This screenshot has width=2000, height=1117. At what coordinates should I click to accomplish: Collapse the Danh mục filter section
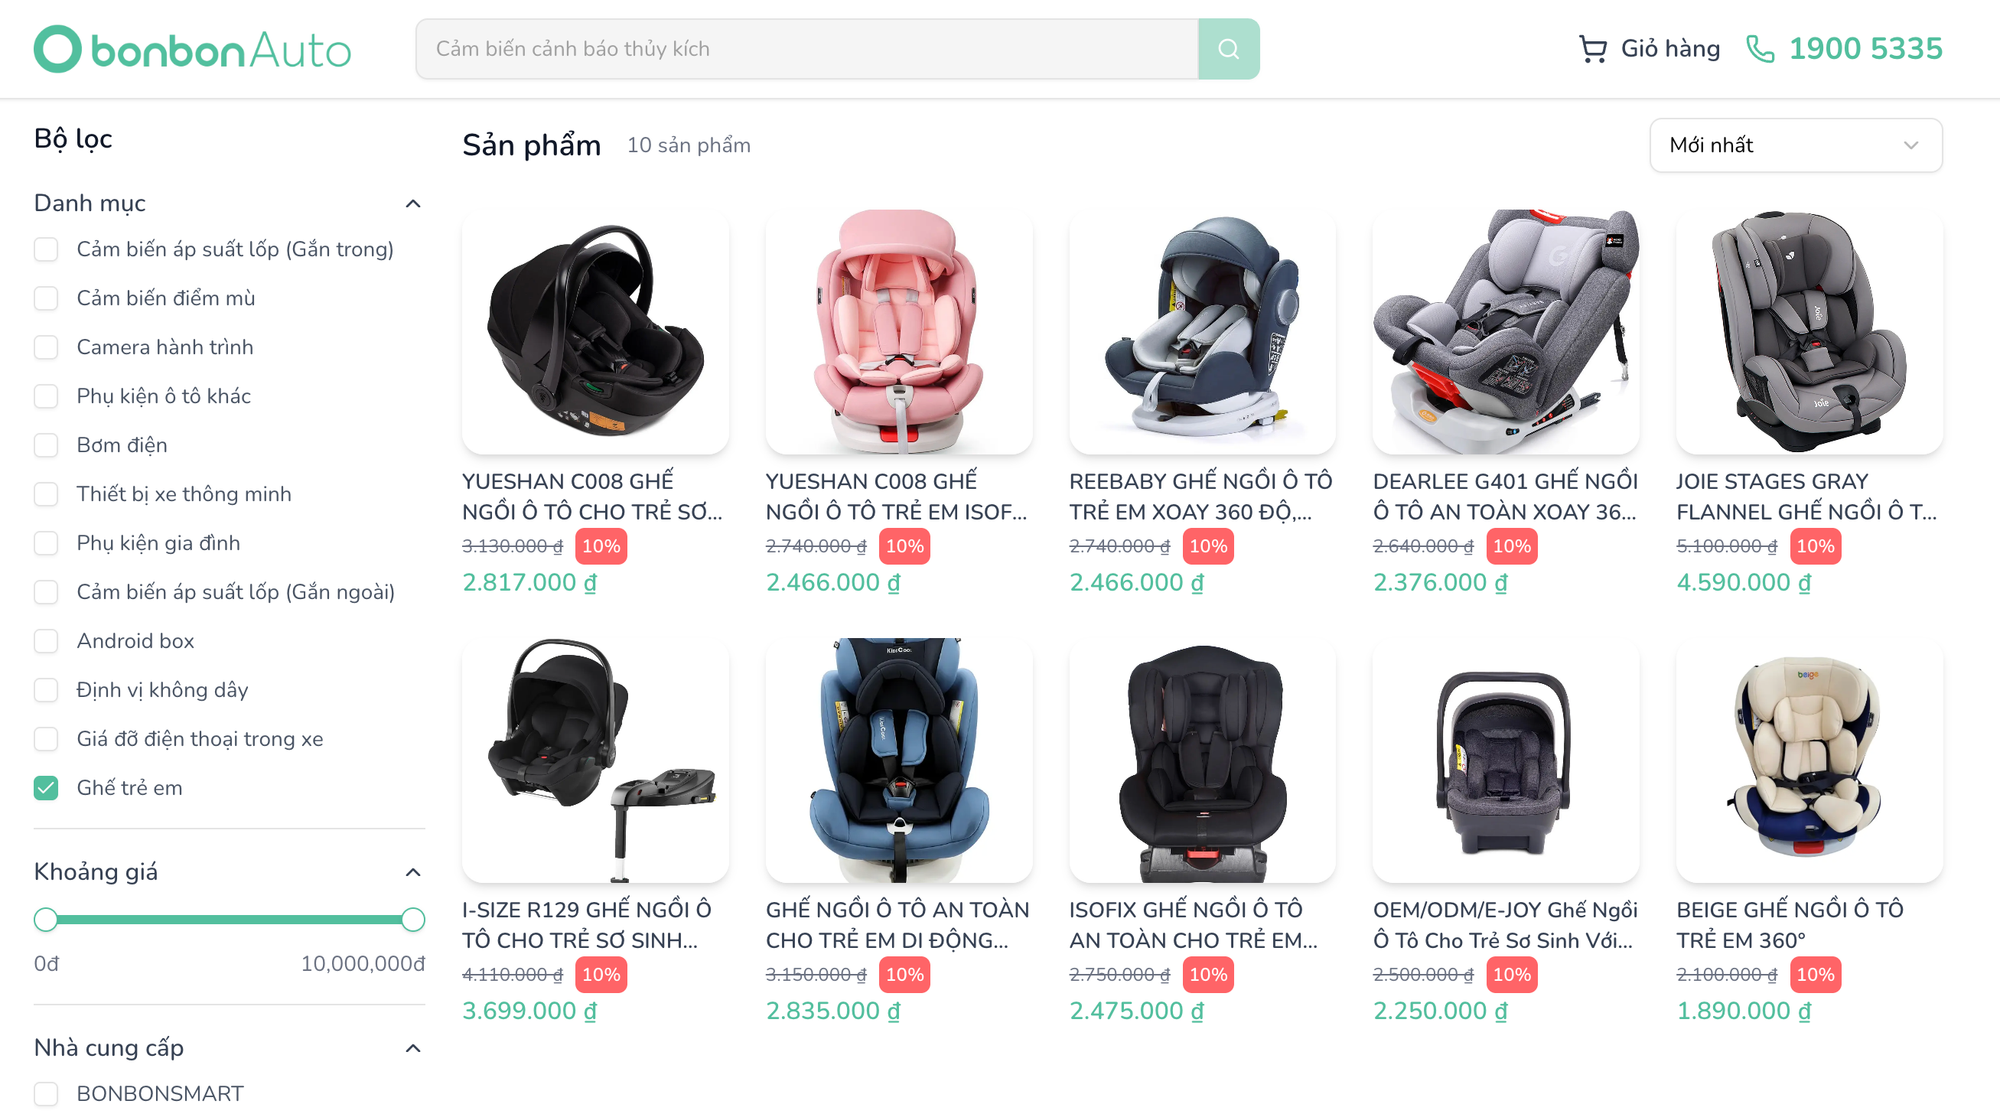[x=413, y=204]
